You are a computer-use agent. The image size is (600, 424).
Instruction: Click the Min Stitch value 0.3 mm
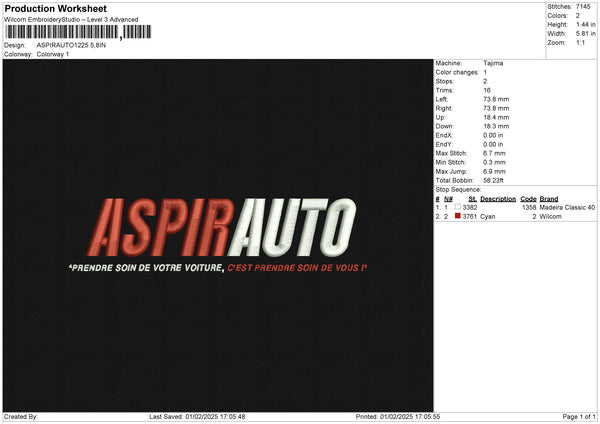pos(494,162)
